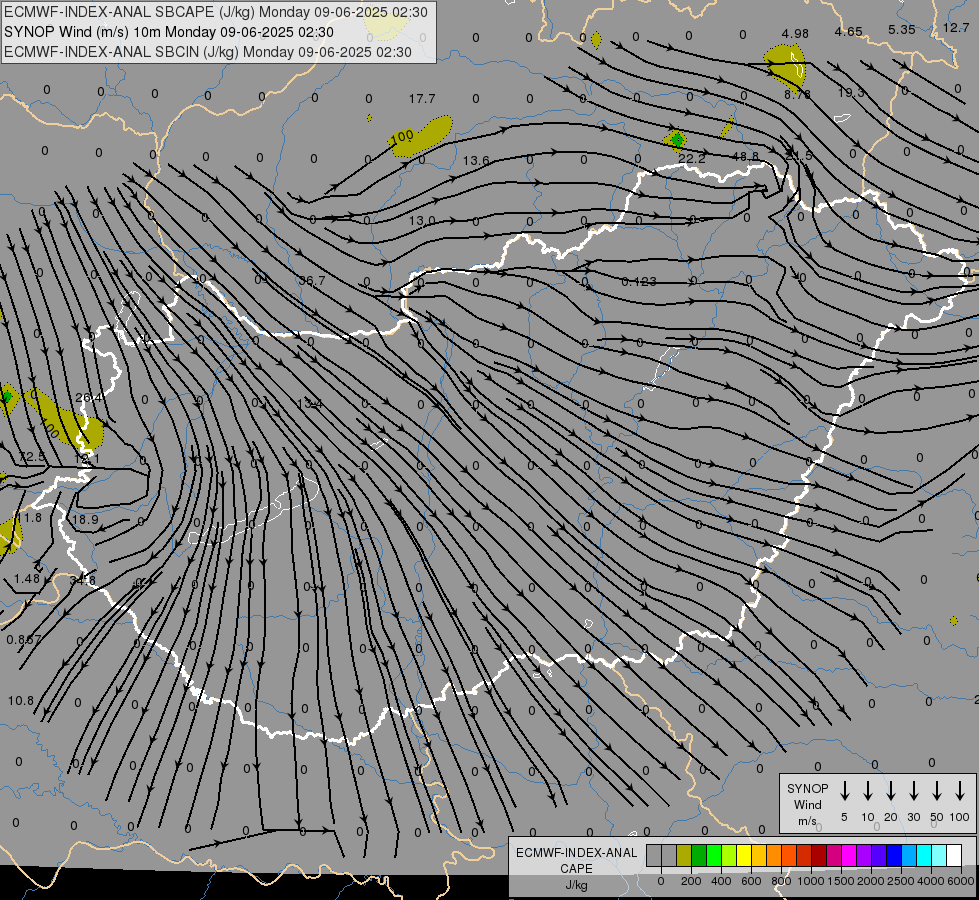The height and width of the screenshot is (900, 979).
Task: Click the ECMWF-INDEX-ANAL CAPE legend label
Action: 576,868
